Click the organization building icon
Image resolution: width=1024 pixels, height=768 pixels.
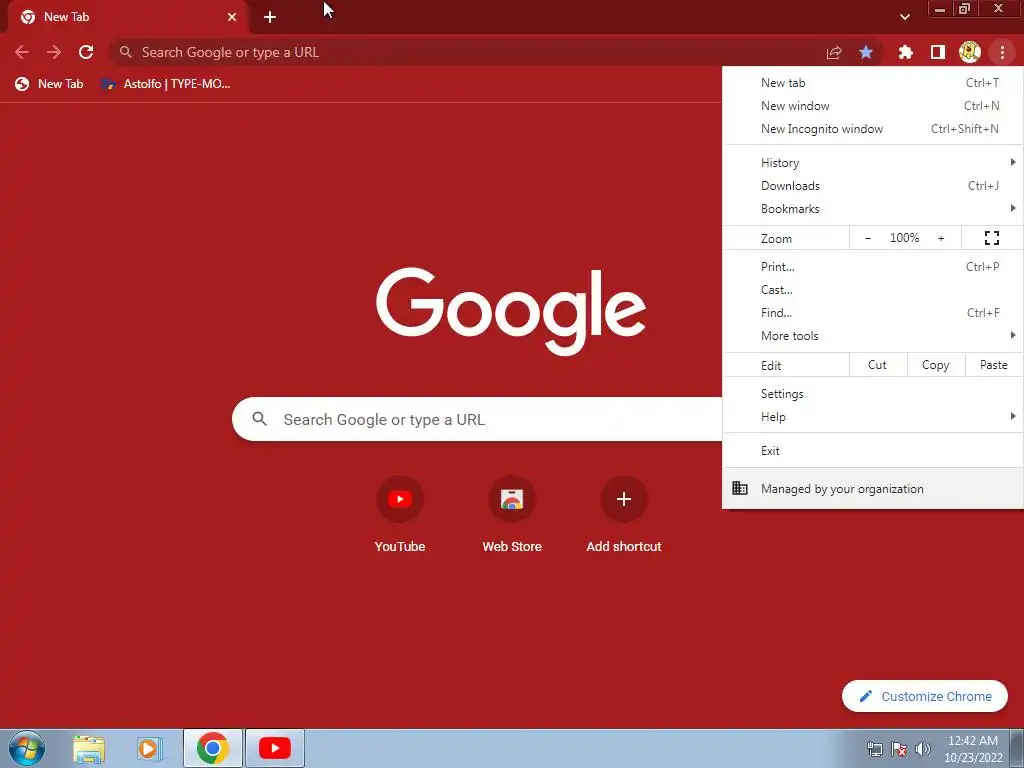tap(740, 488)
